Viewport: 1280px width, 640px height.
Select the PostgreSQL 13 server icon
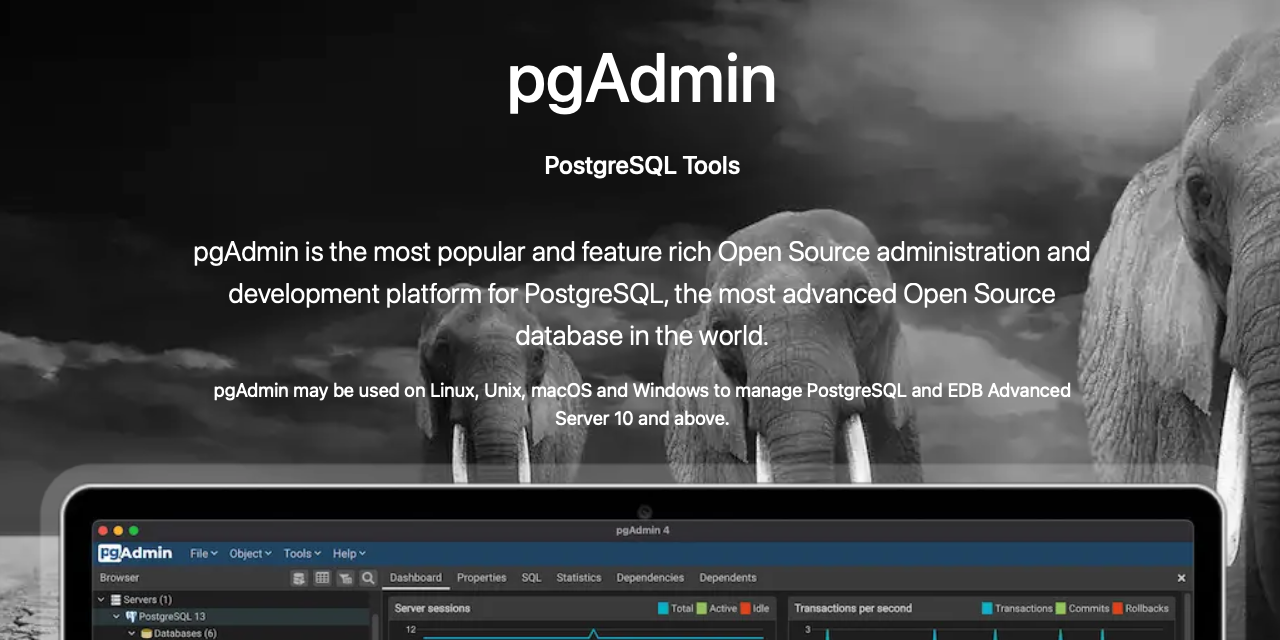[131, 616]
